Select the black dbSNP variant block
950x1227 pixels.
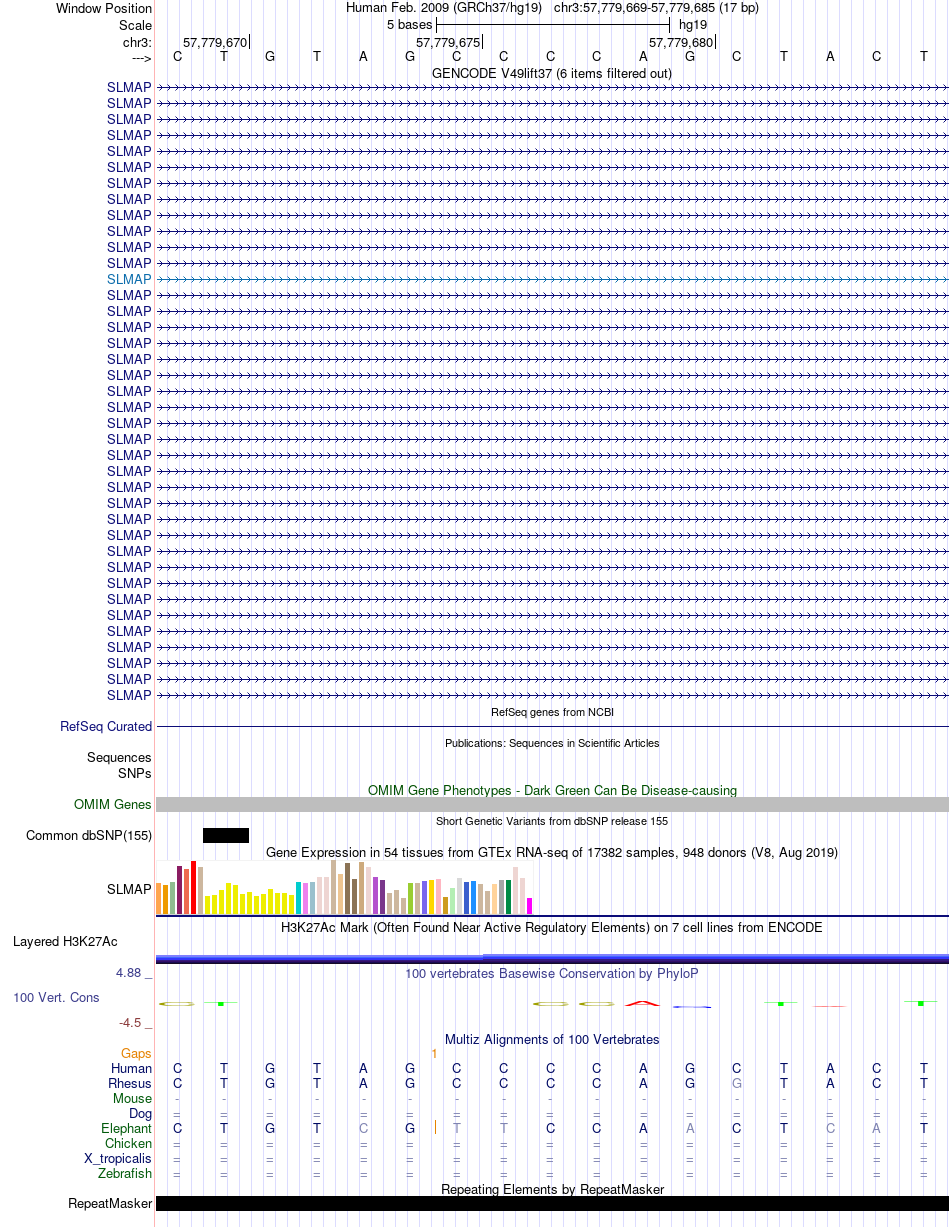pyautogui.click(x=226, y=835)
